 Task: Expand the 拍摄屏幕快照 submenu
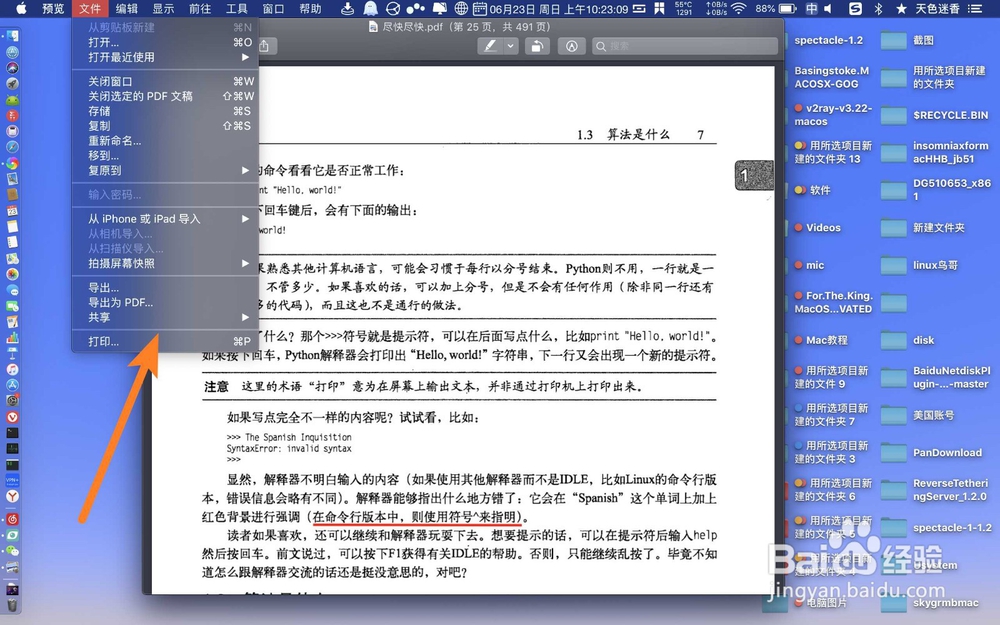tap(165, 263)
